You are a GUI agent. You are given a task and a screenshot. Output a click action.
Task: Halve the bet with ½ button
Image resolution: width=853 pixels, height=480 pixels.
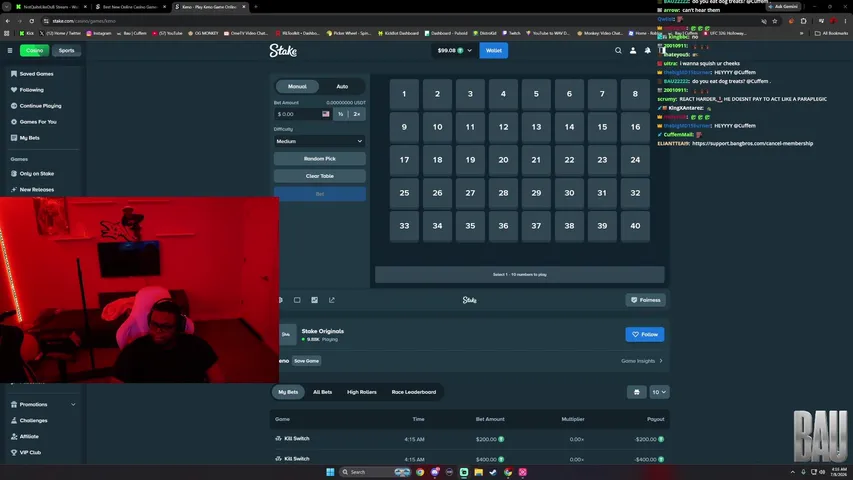341,114
